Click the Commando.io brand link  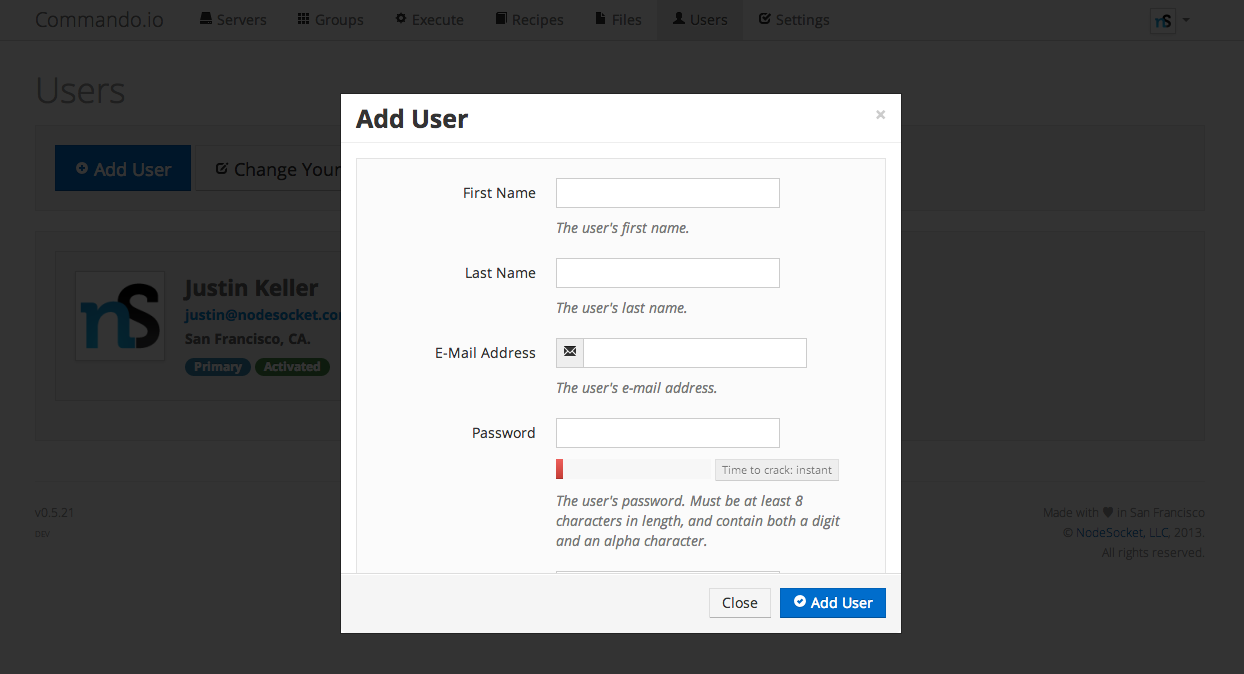point(99,20)
